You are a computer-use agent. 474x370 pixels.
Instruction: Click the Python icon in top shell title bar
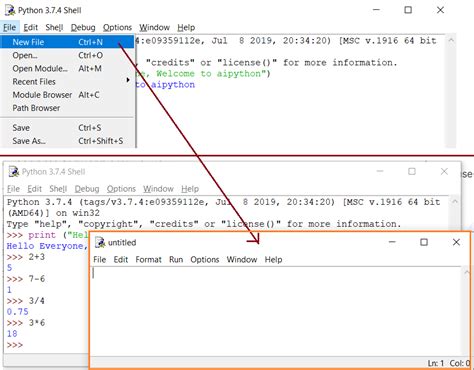[10, 10]
